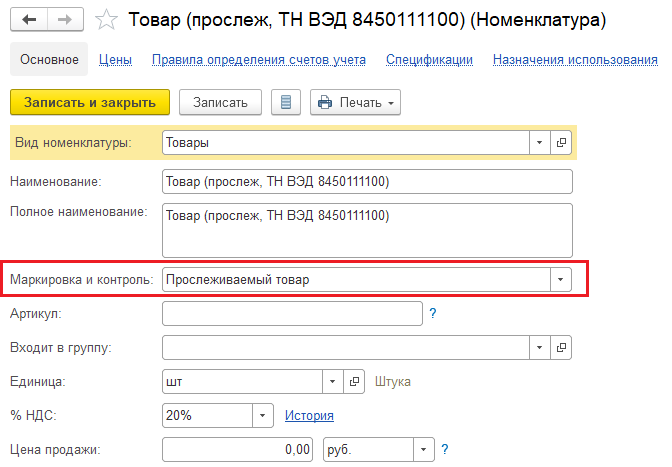The image size is (672, 467).
Task: Switch to the Цены tab
Action: (115, 60)
